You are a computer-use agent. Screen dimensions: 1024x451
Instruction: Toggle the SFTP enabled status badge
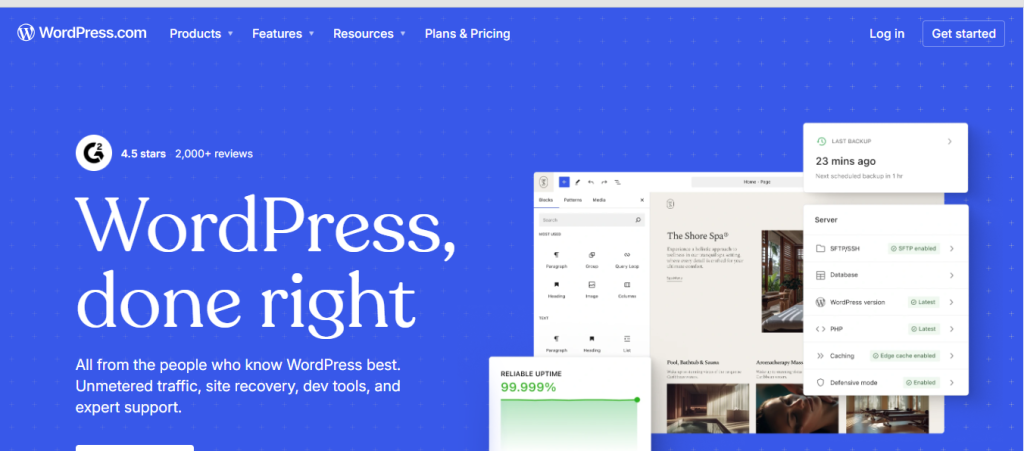[x=914, y=248]
